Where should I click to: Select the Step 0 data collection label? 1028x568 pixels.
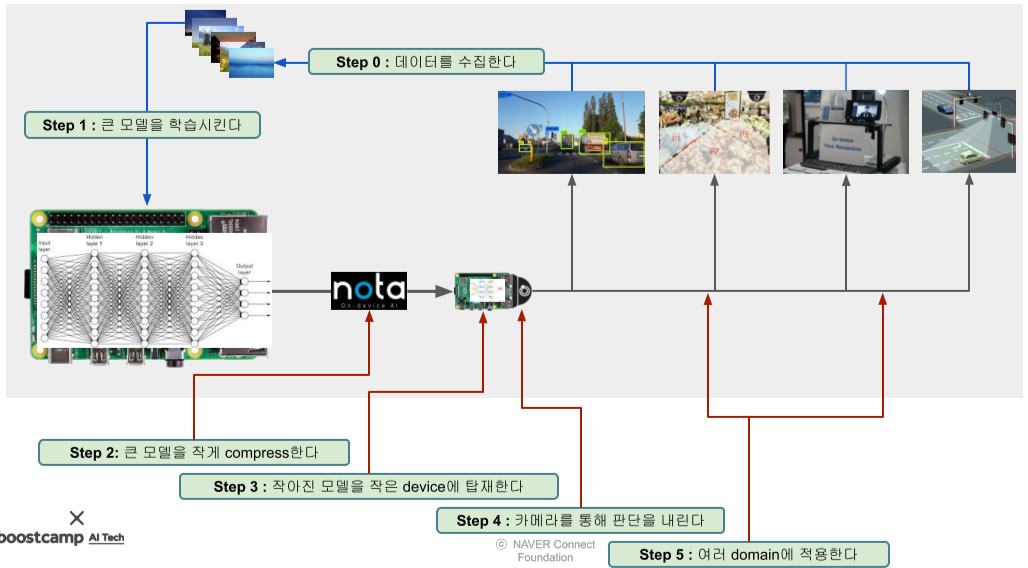pos(426,62)
